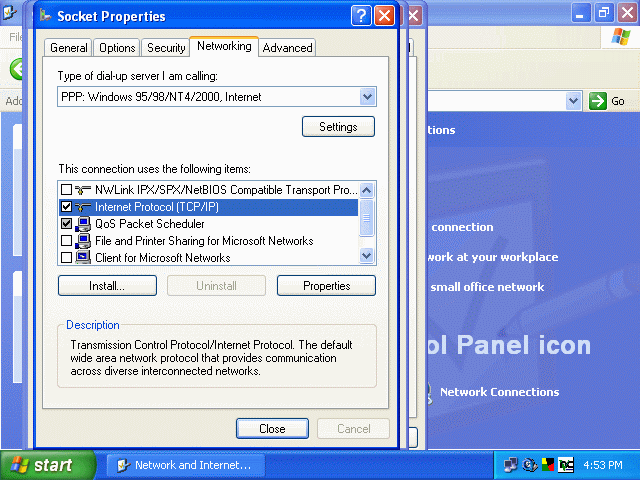Select the QoS Packet Scheduler row
The height and width of the screenshot is (480, 640).
(x=209, y=224)
